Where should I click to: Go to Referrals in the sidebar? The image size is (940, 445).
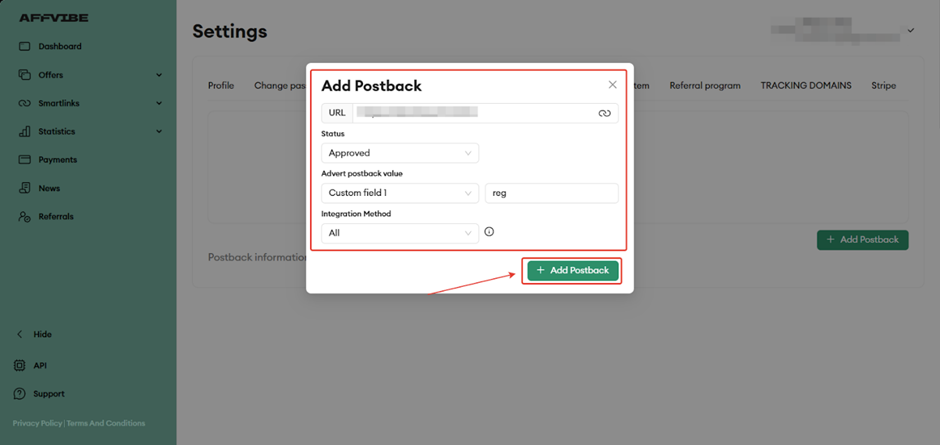click(x=55, y=216)
